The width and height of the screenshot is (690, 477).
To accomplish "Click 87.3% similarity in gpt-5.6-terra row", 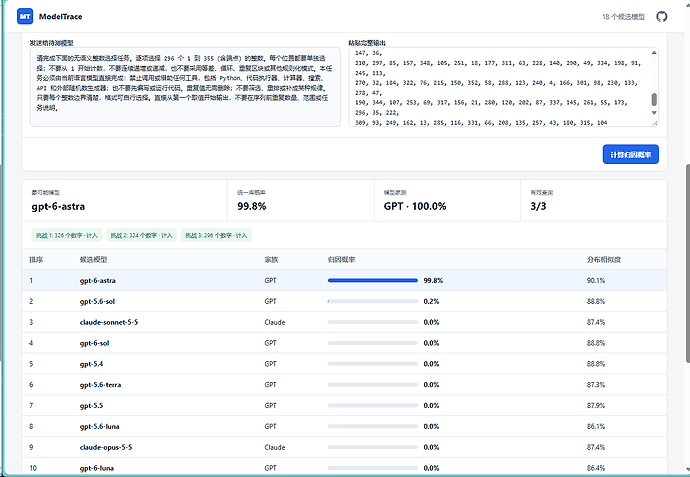I will pos(596,385).
